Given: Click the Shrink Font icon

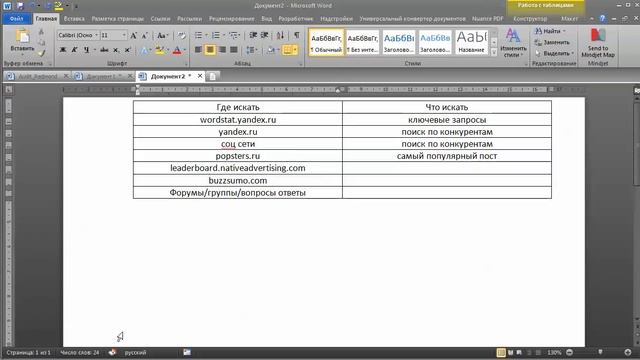Looking at the screenshot, I should (144, 36).
